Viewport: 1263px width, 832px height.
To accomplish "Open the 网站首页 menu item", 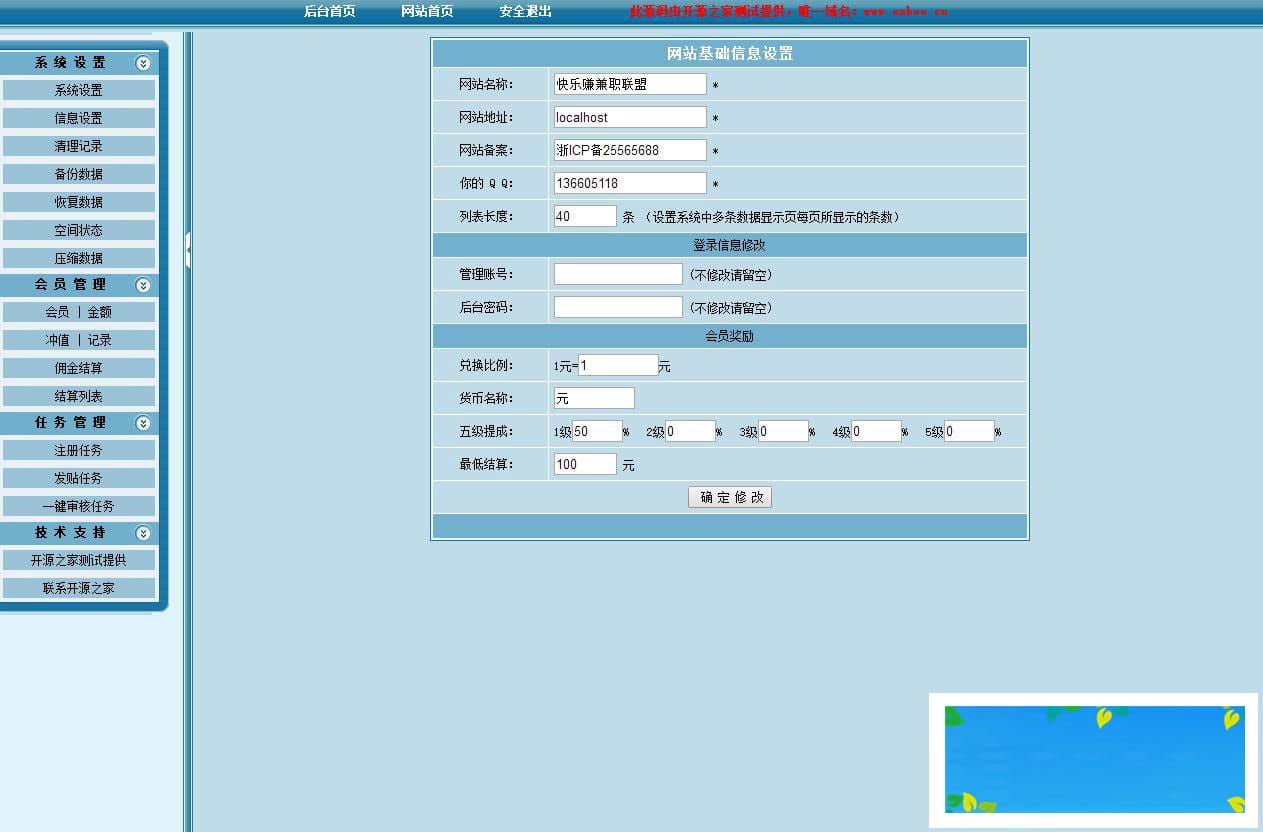I will click(x=429, y=13).
